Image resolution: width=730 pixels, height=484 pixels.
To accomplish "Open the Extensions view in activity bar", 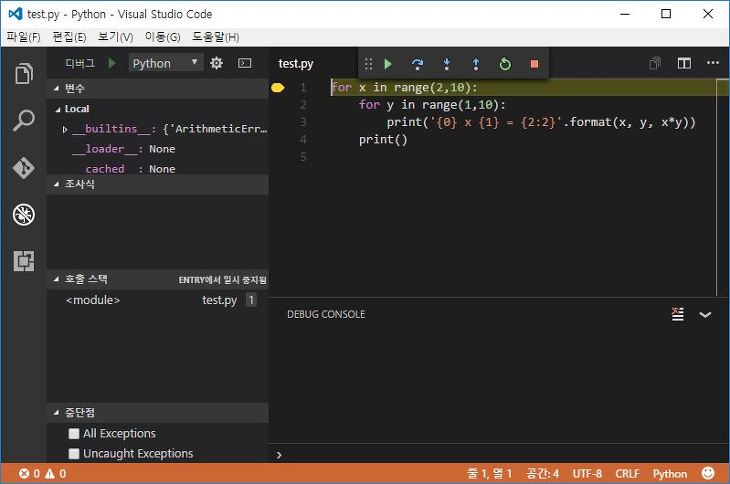I will coord(24,261).
